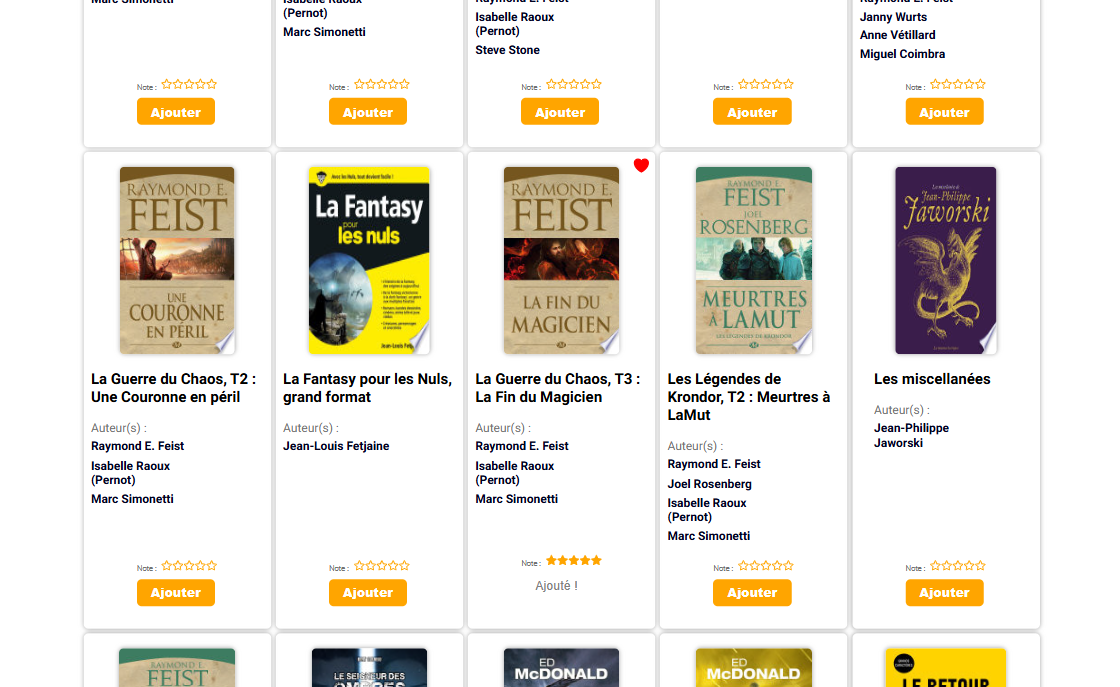1120x687 pixels.
Task: Select Marc Simonetti under La Fin du Magicien
Action: [516, 499]
